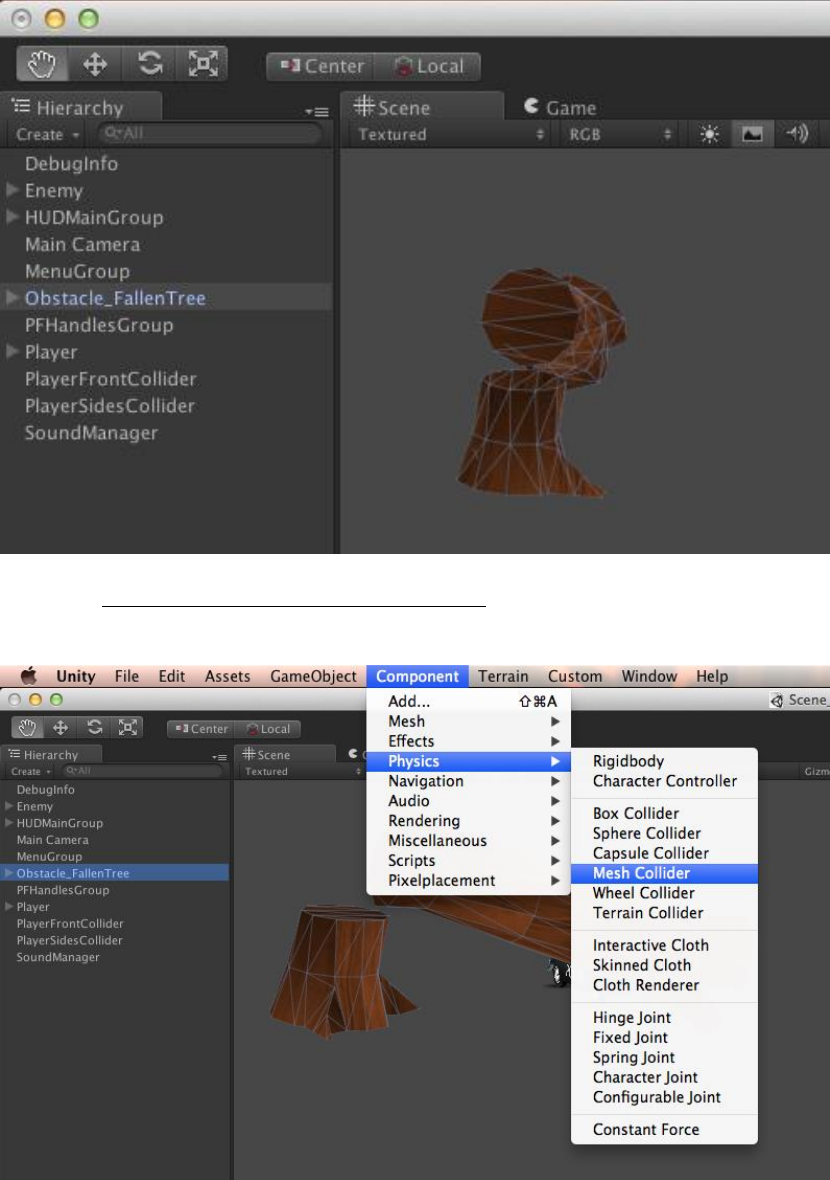Viewport: 830px width, 1180px height.
Task: Open the Create dropdown in upper Hierarchy
Action: [x=47, y=135]
